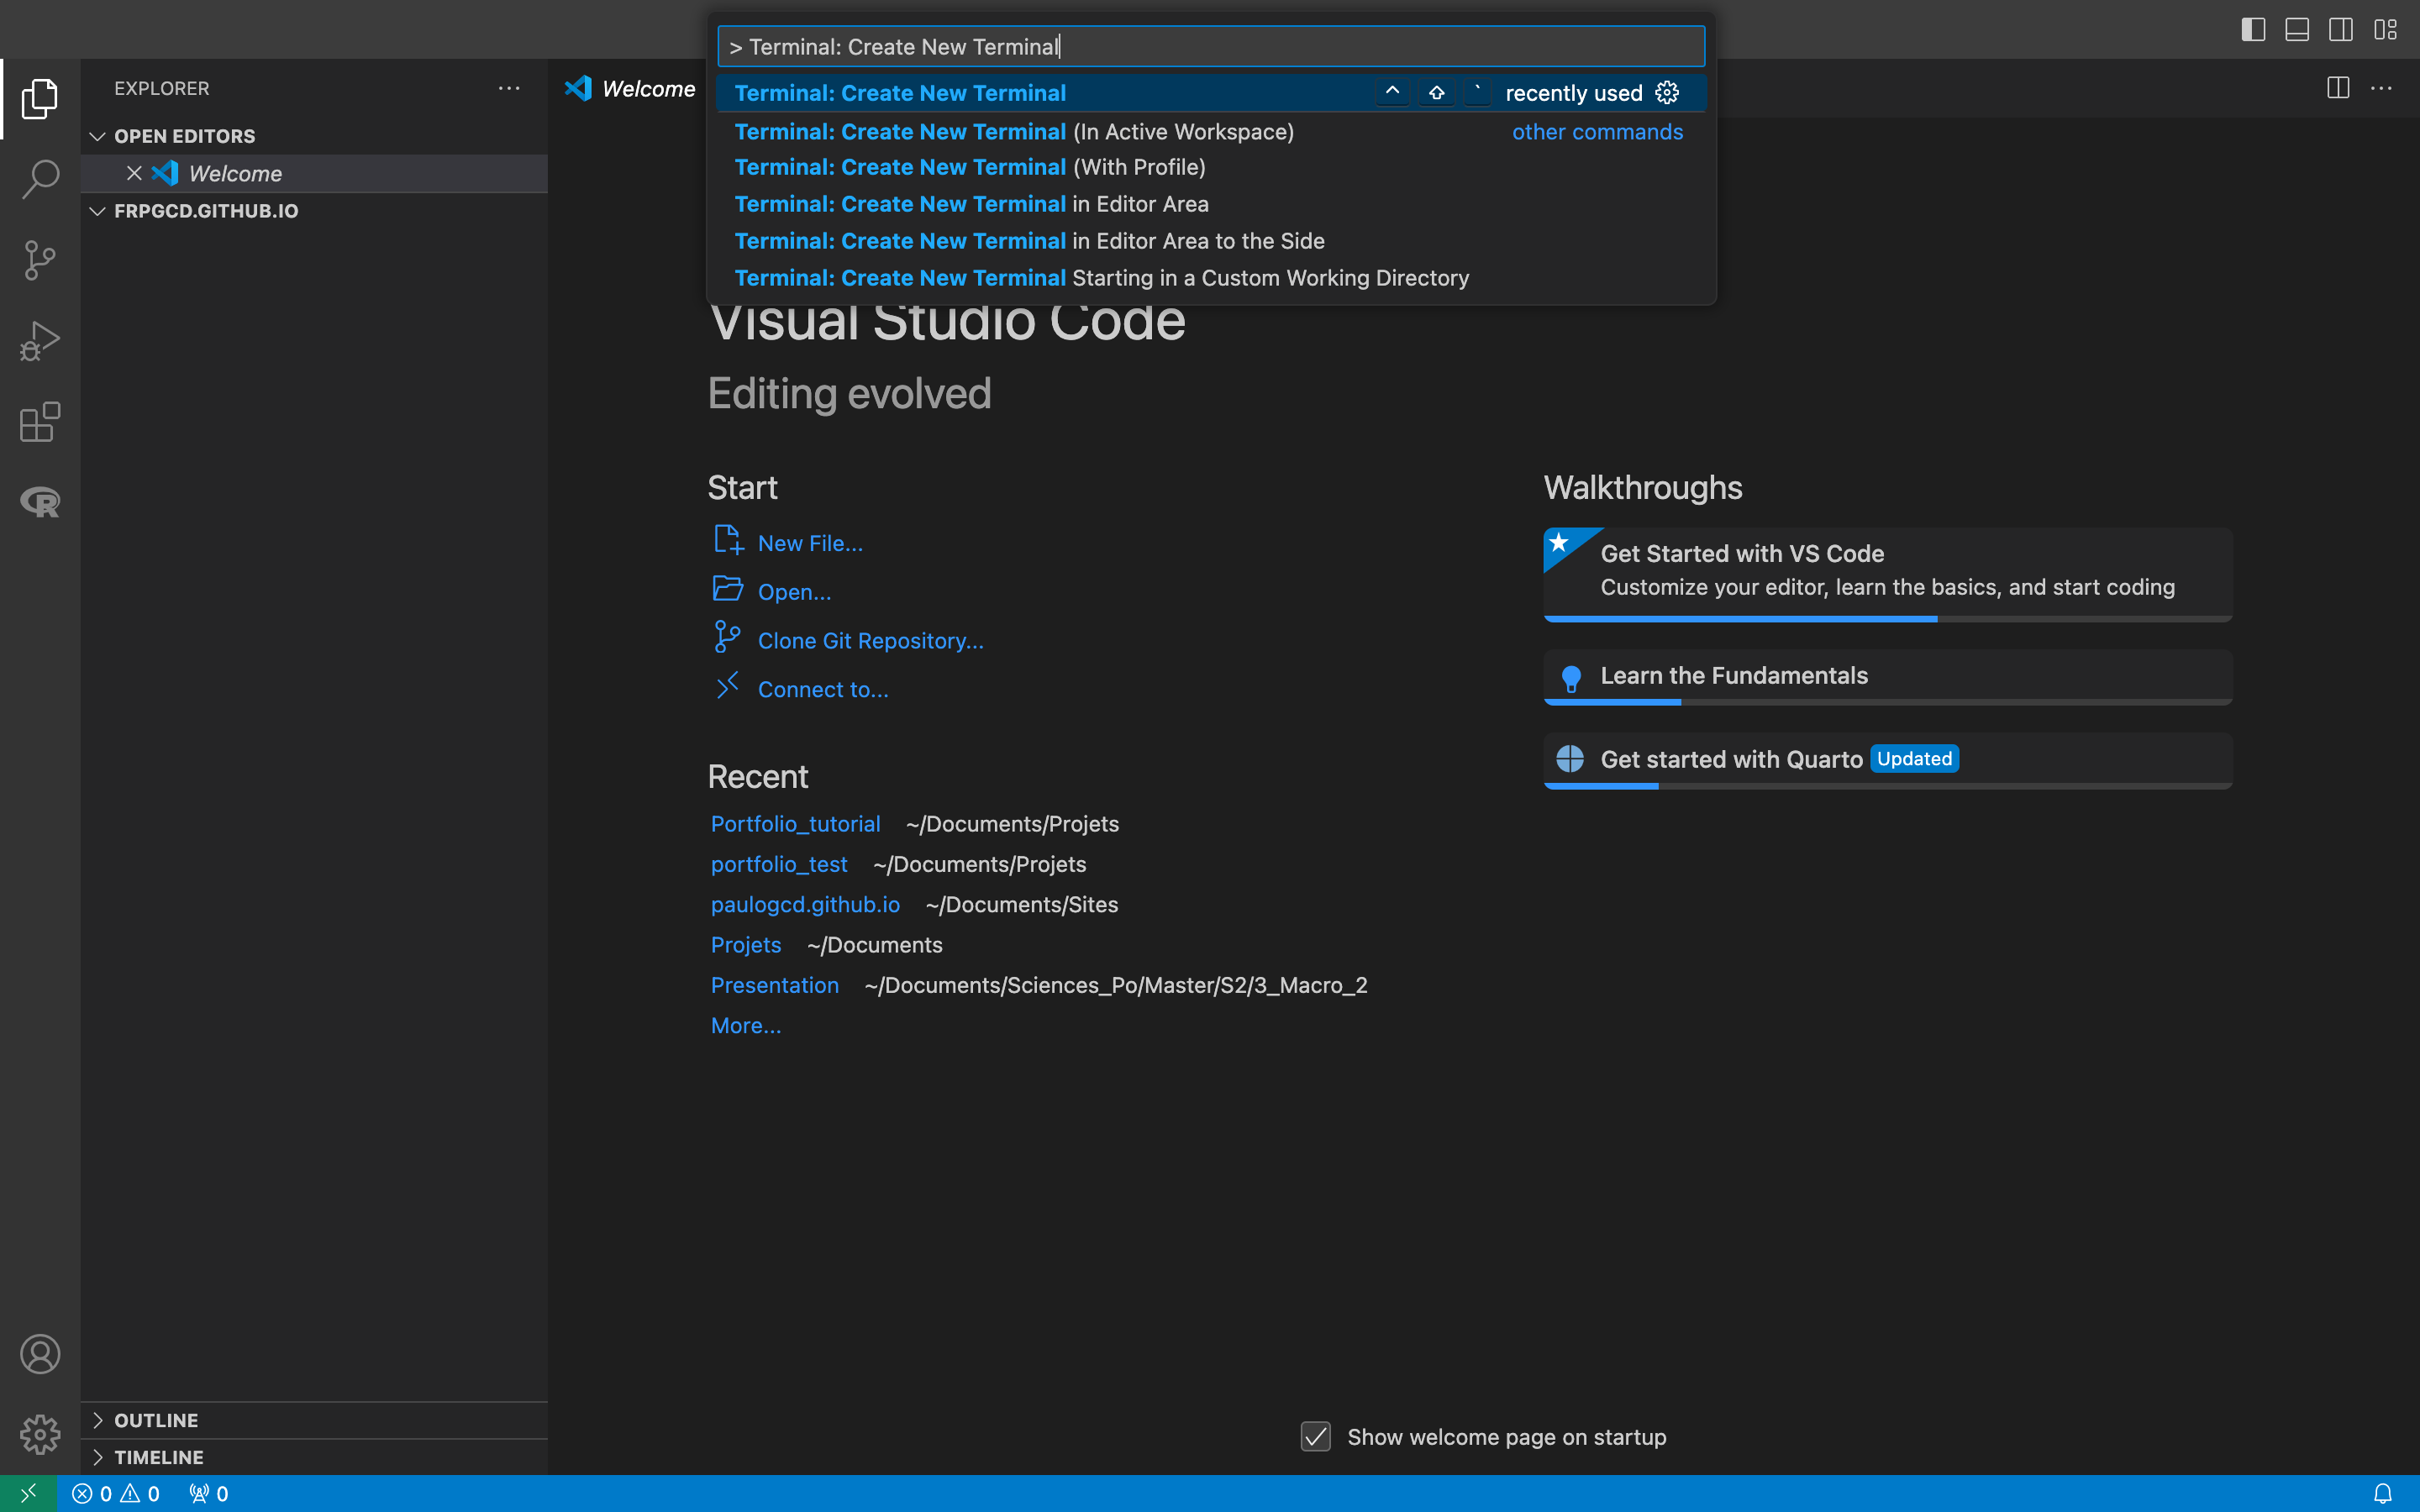Open notifications bell in status bar
The width and height of the screenshot is (2420, 1512).
click(x=2383, y=1493)
